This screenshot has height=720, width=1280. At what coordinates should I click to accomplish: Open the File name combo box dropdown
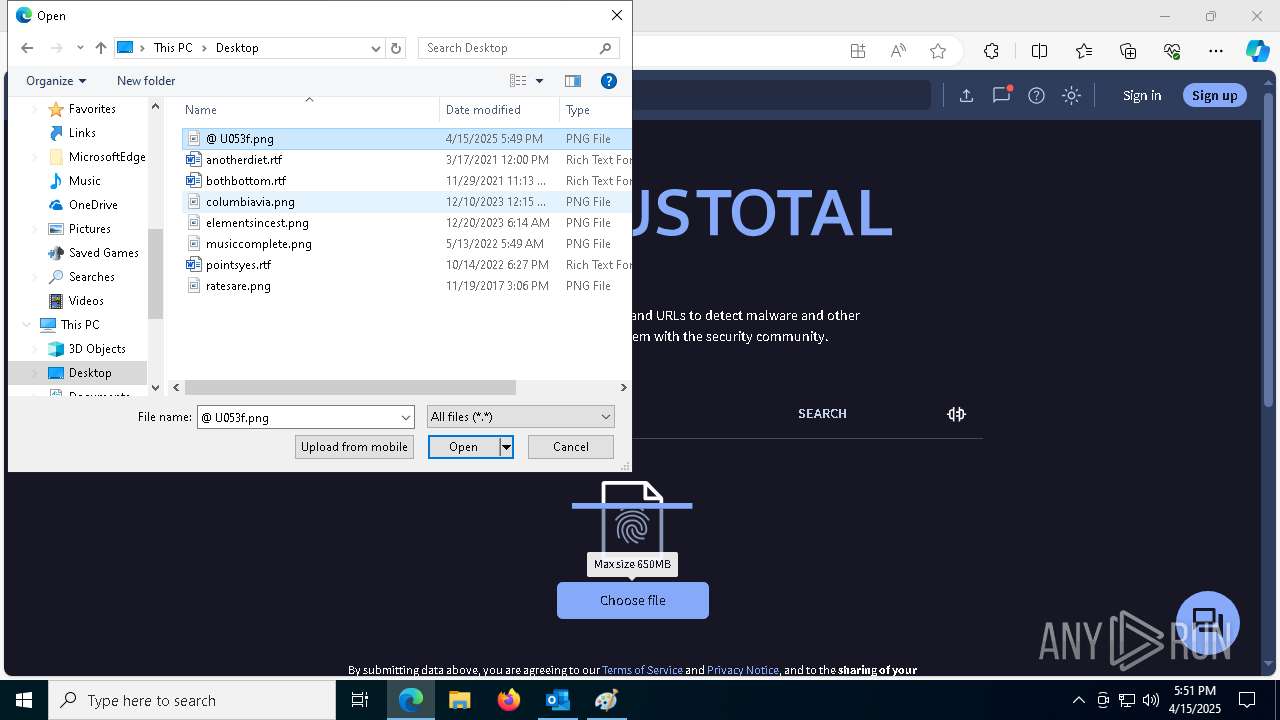[405, 417]
